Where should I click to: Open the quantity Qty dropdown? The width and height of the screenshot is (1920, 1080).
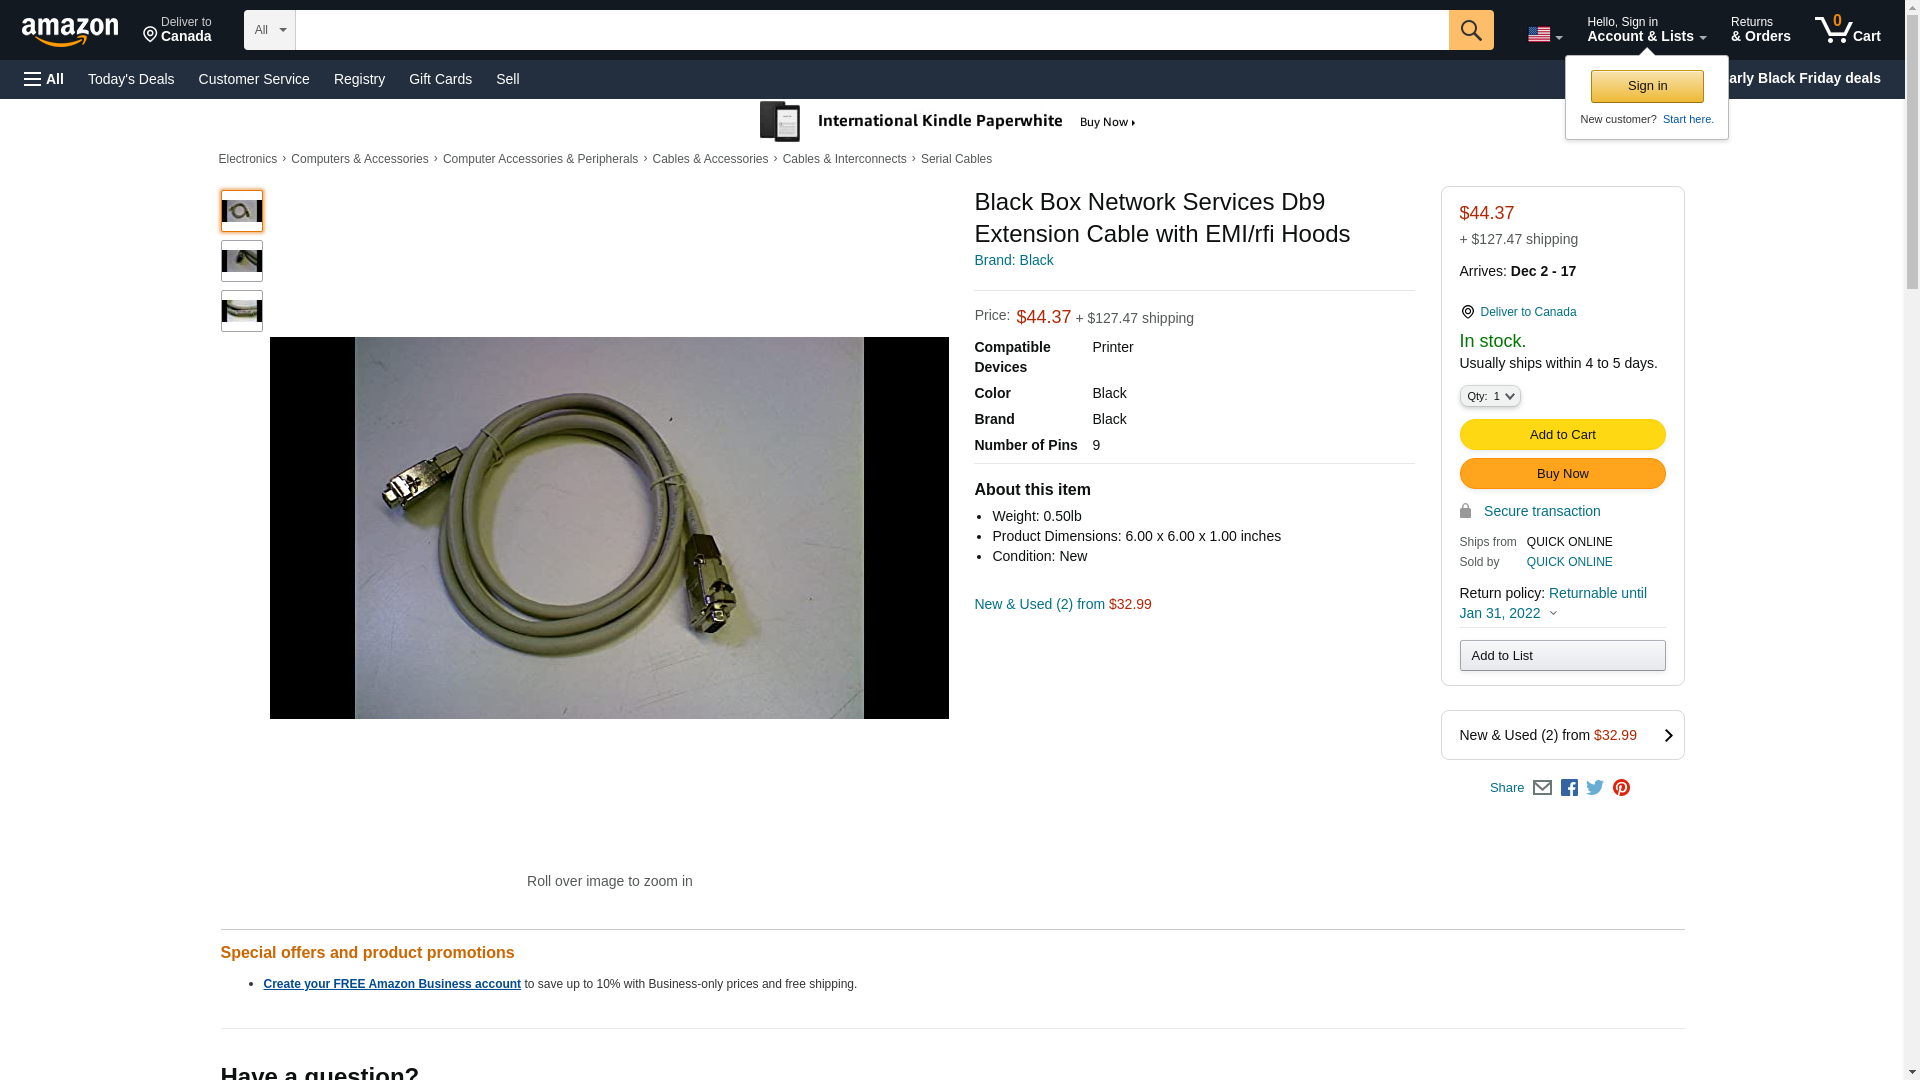pyautogui.click(x=1489, y=396)
